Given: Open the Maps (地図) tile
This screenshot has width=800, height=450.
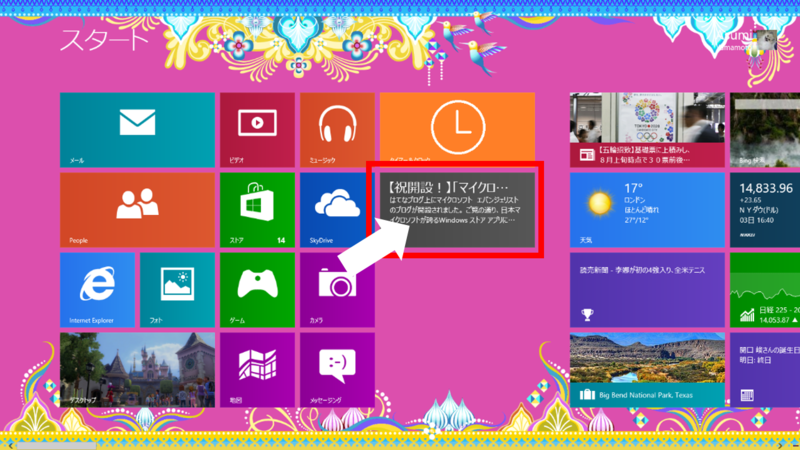Looking at the screenshot, I should 257,370.
